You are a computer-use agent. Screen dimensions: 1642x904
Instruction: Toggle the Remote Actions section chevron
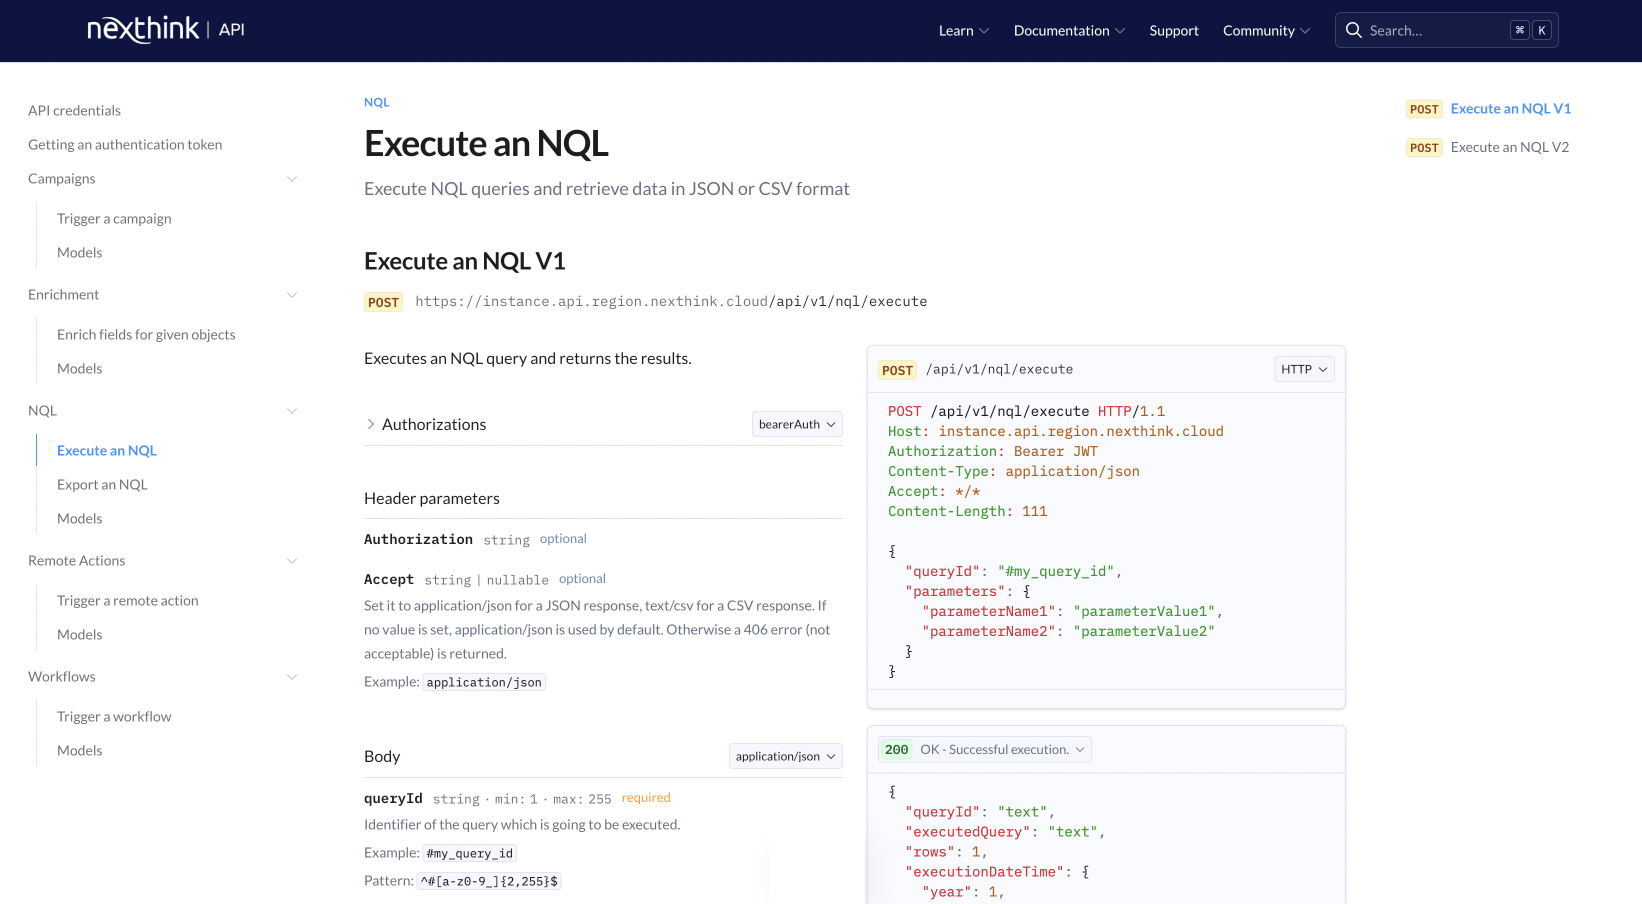click(x=292, y=561)
